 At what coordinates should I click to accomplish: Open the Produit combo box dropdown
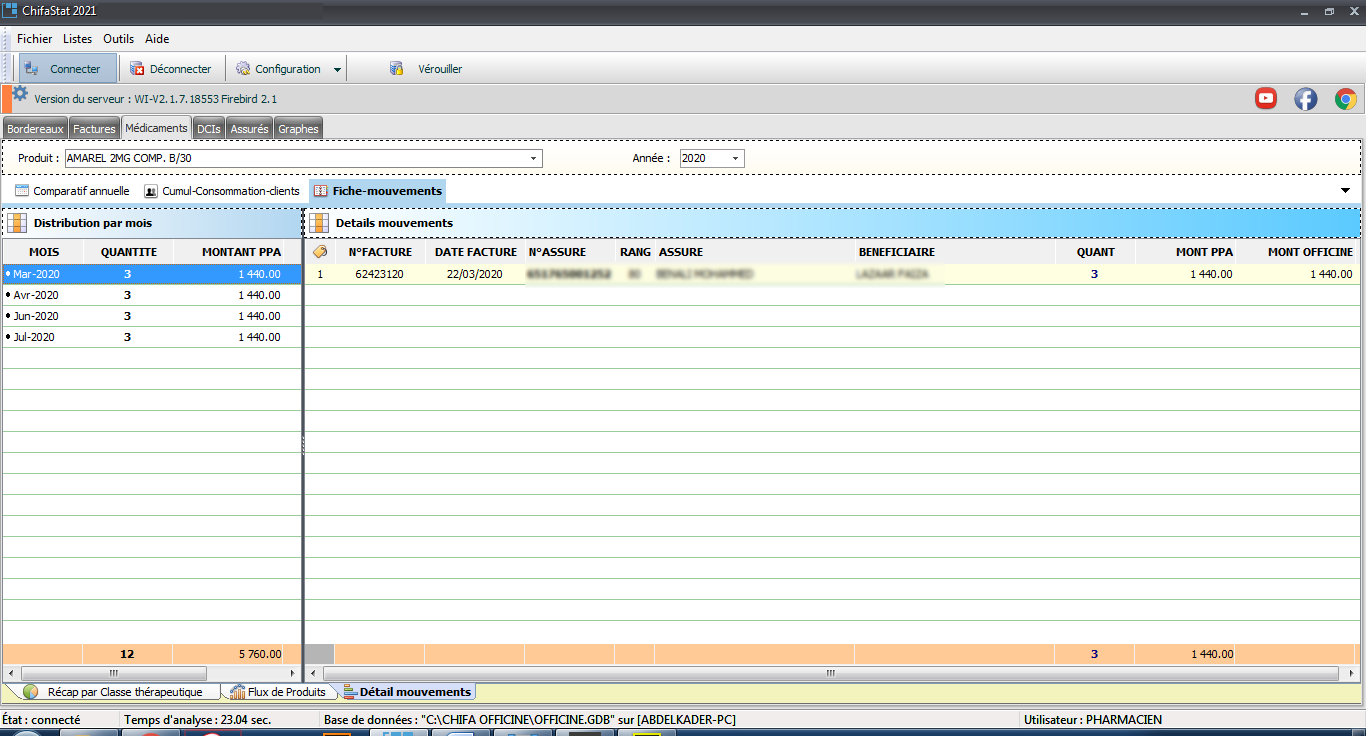(534, 158)
